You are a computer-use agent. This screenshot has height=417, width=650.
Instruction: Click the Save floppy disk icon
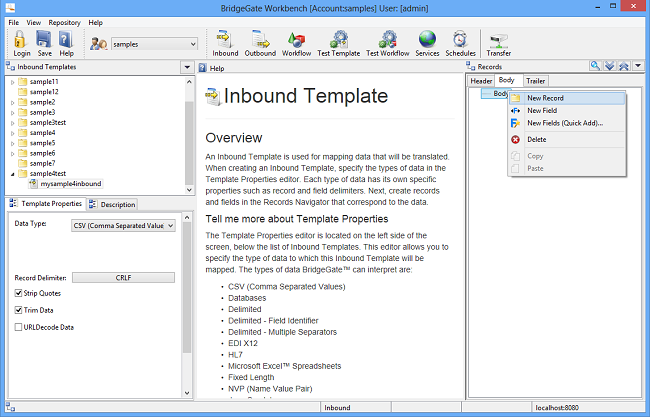[44, 40]
